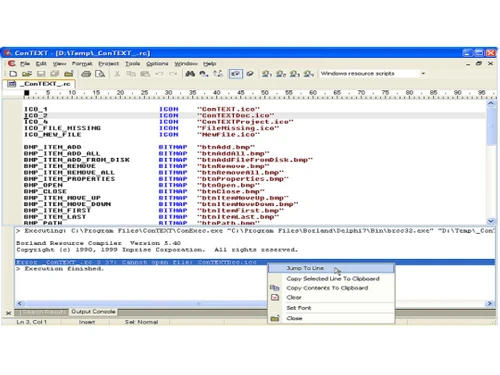Image resolution: width=500 pixels, height=375 pixels.
Task: Open the Tools menu
Action: tap(132, 63)
